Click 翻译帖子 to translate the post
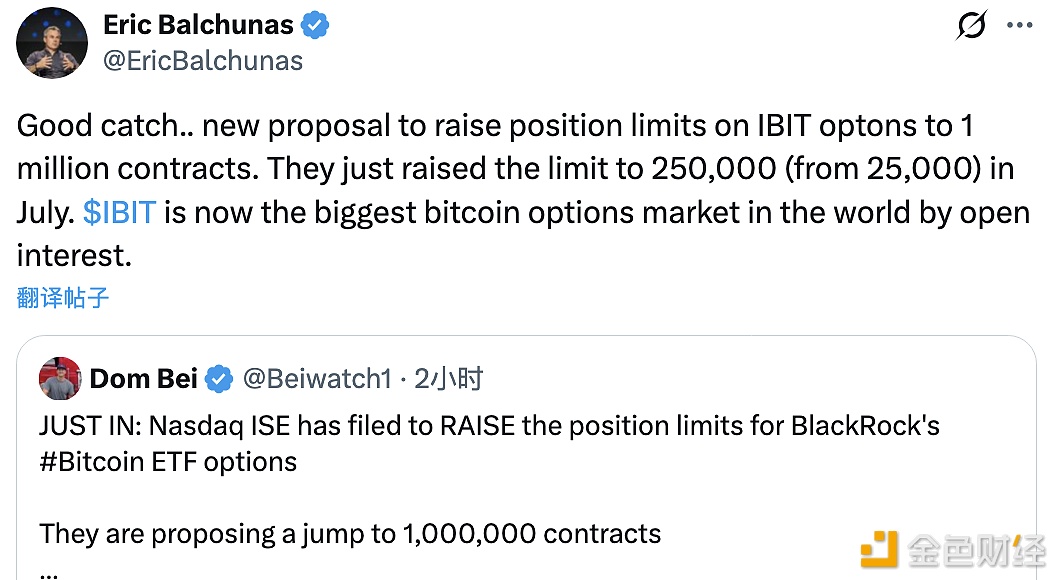 click(63, 297)
